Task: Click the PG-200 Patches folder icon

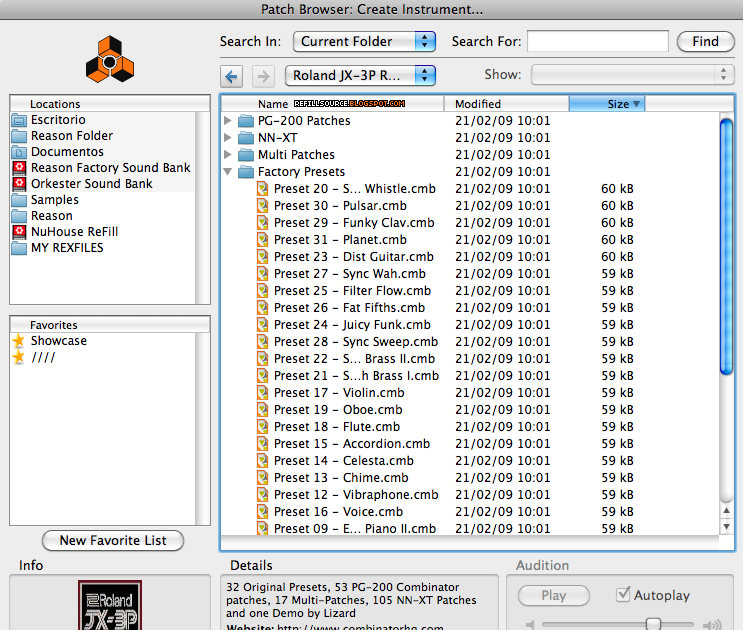Action: click(x=246, y=121)
